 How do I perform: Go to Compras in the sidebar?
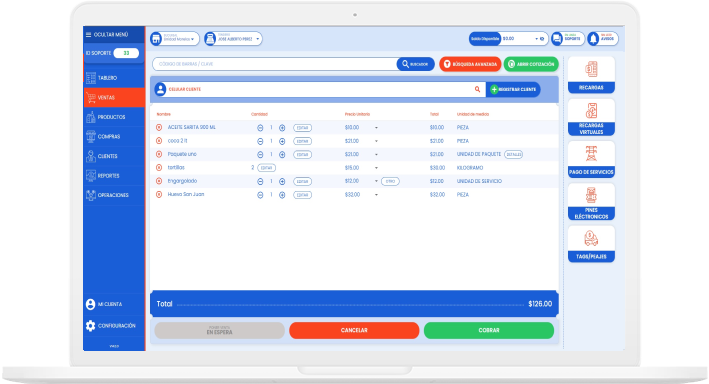[114, 137]
